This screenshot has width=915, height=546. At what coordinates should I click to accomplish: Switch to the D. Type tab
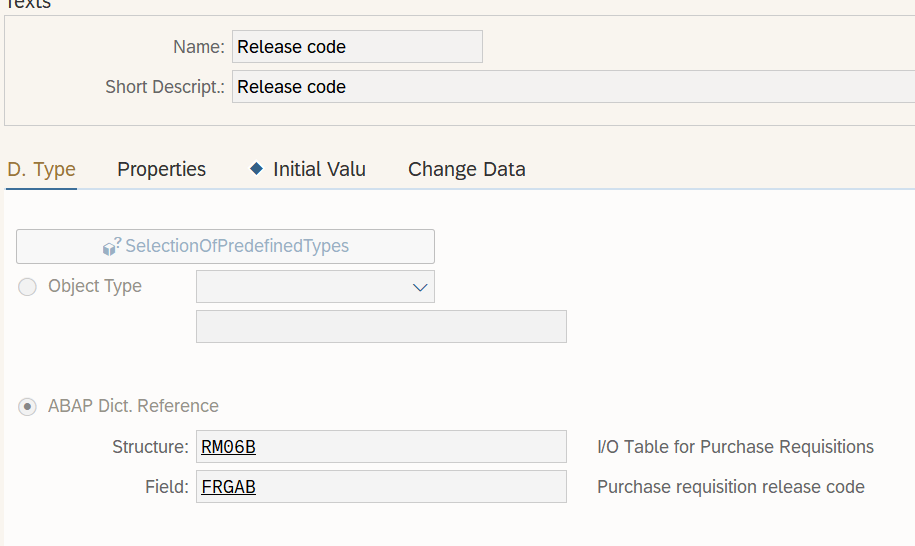tap(41, 169)
